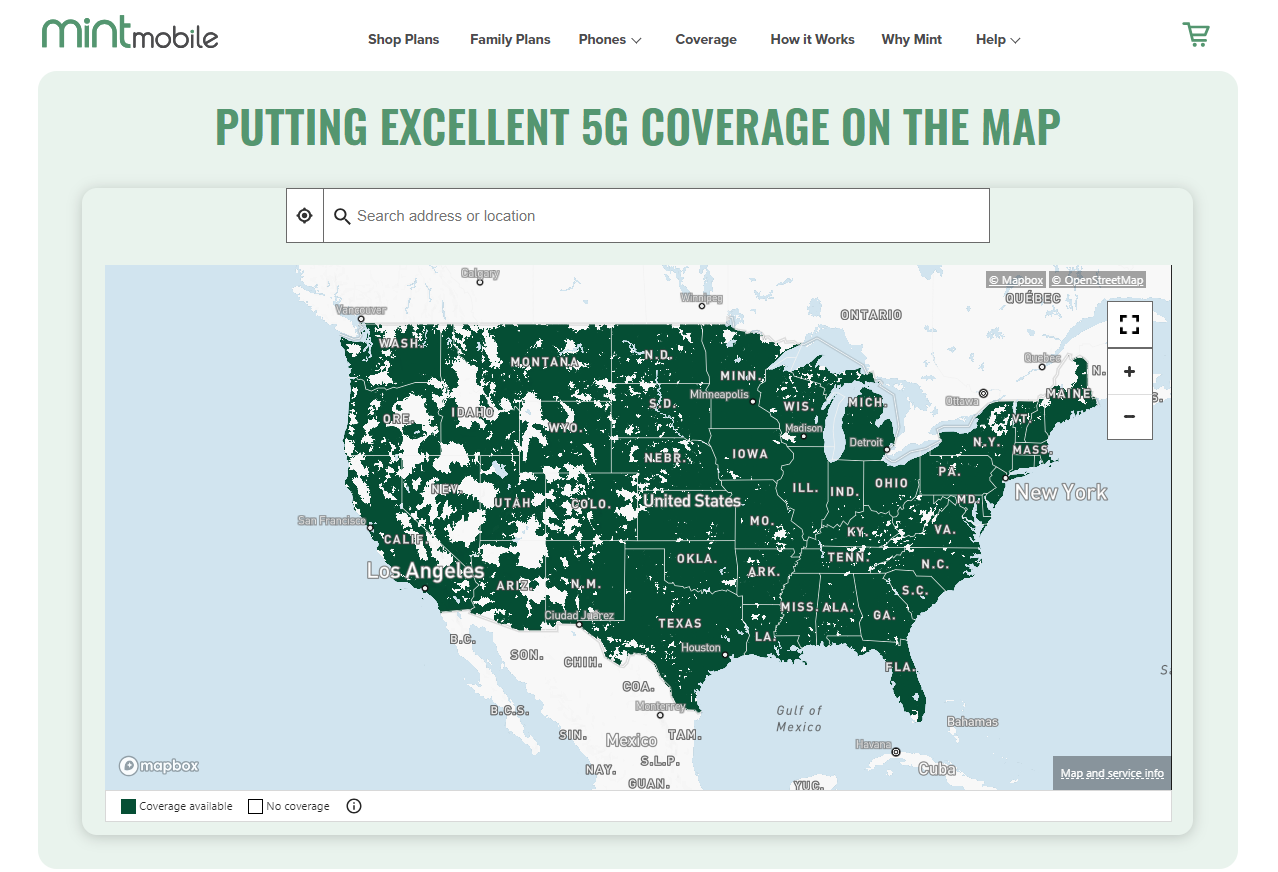The height and width of the screenshot is (872, 1278).
Task: Click the Mapbox logo on the map
Action: coord(157,765)
